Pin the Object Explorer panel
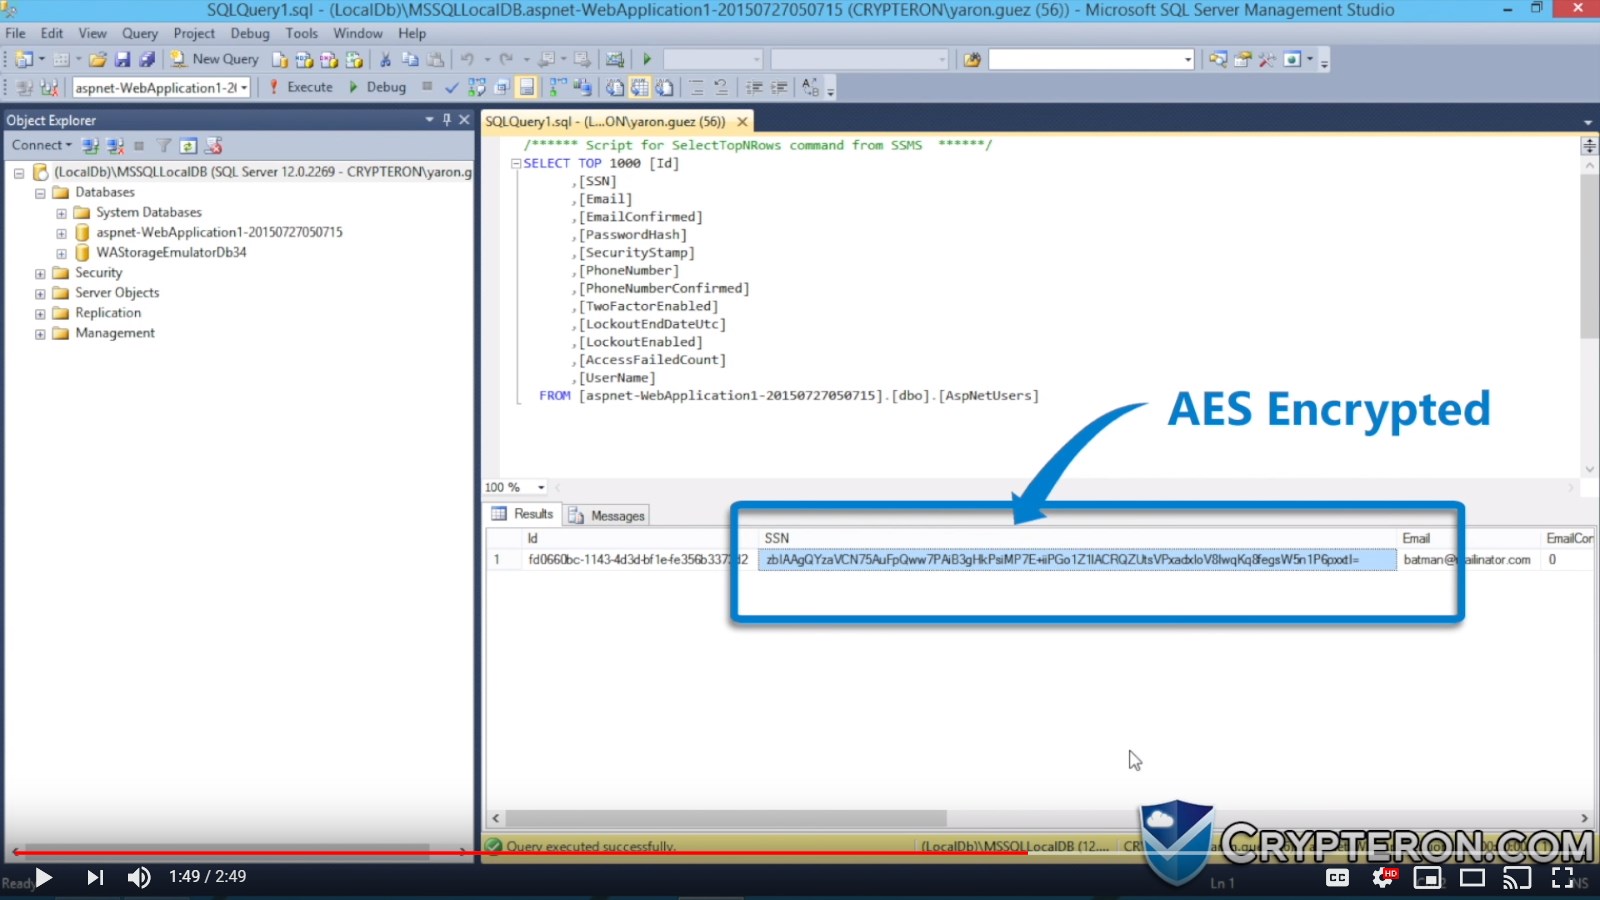This screenshot has height=900, width=1600. tap(447, 119)
